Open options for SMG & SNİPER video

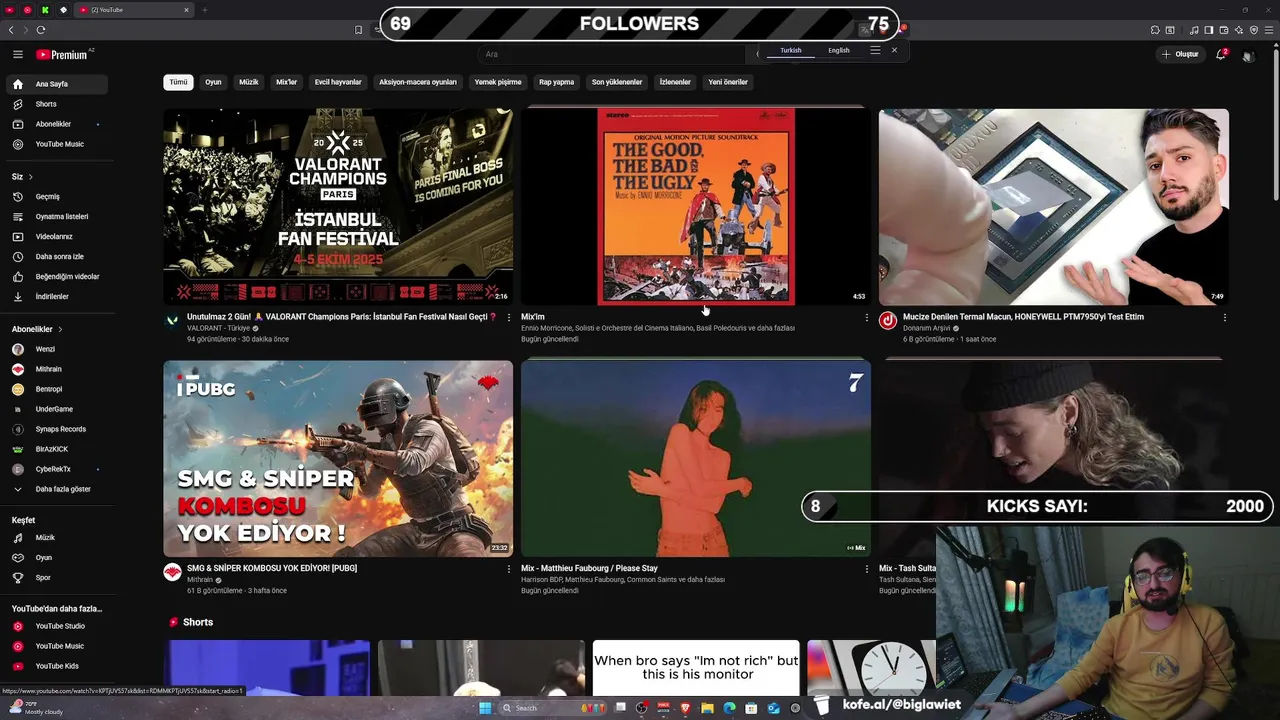509,569
